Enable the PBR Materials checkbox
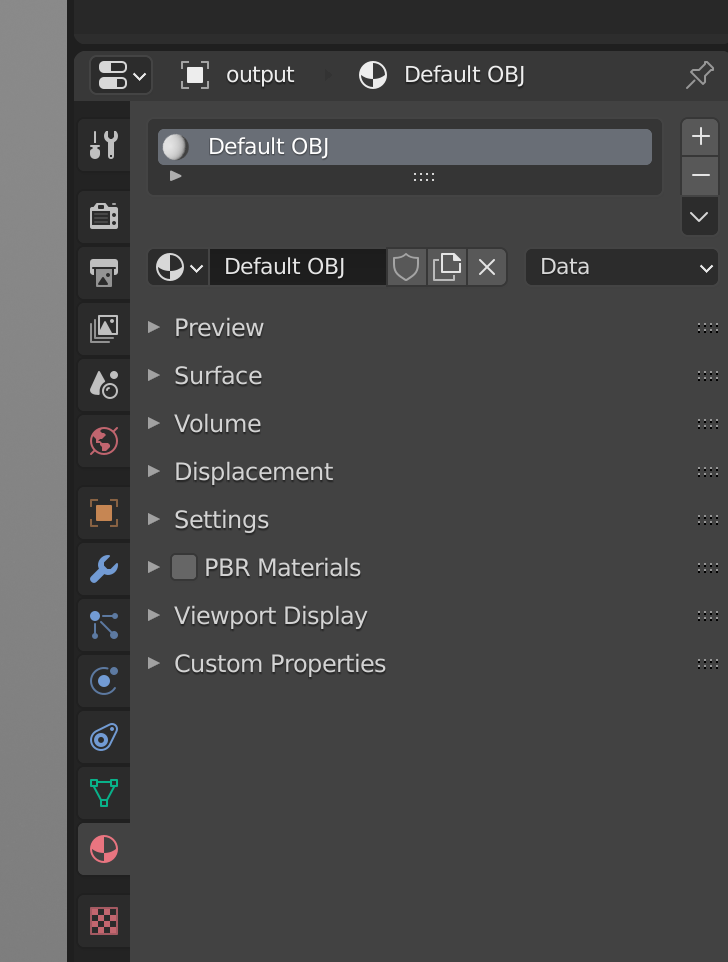 click(184, 568)
